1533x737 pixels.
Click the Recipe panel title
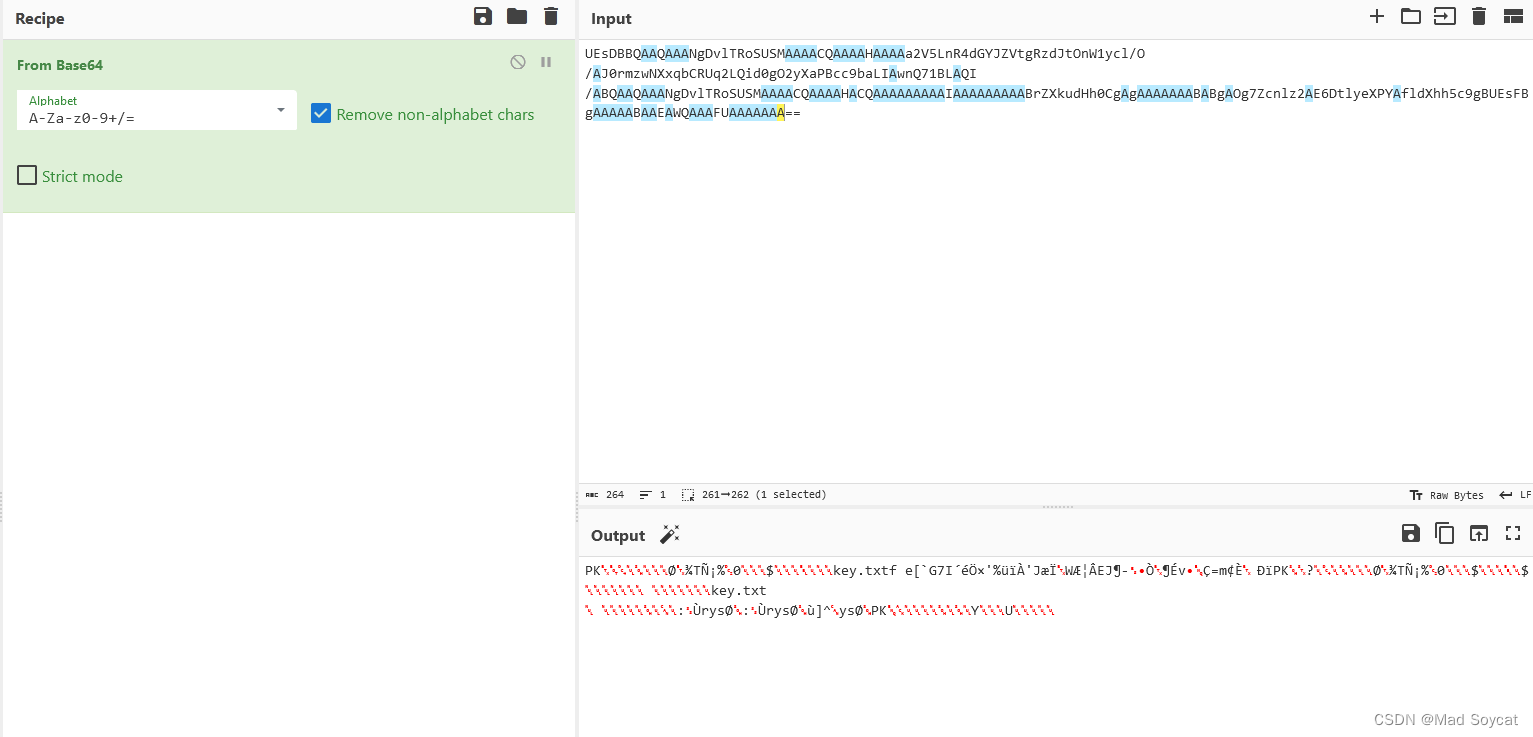coord(40,19)
